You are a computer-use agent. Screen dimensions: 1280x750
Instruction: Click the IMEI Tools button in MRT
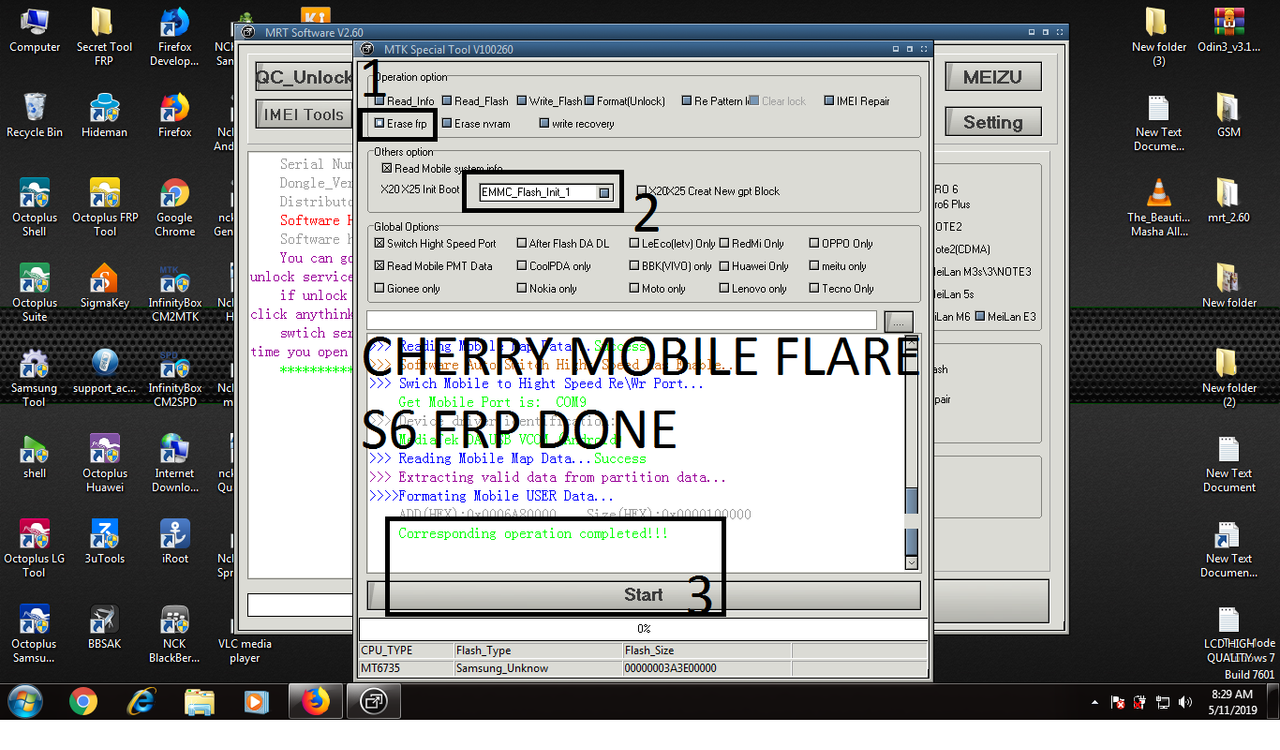point(303,115)
